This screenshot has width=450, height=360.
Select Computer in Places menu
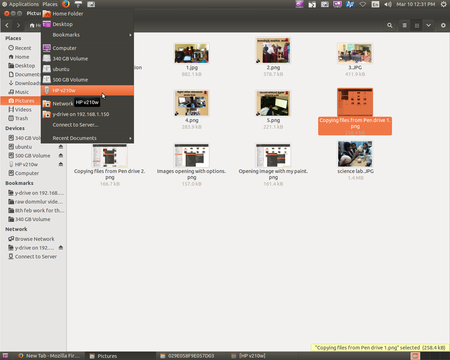pyautogui.click(x=87, y=48)
